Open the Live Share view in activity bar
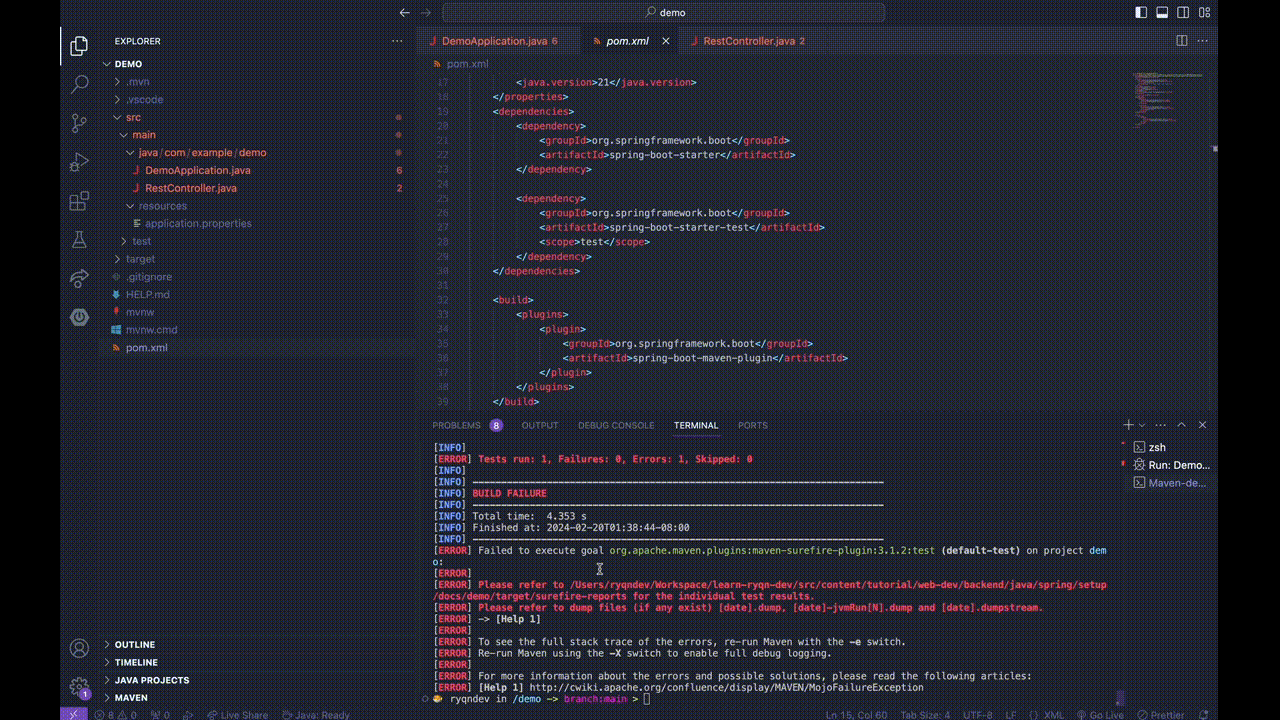1280x720 pixels. pyautogui.click(x=79, y=278)
